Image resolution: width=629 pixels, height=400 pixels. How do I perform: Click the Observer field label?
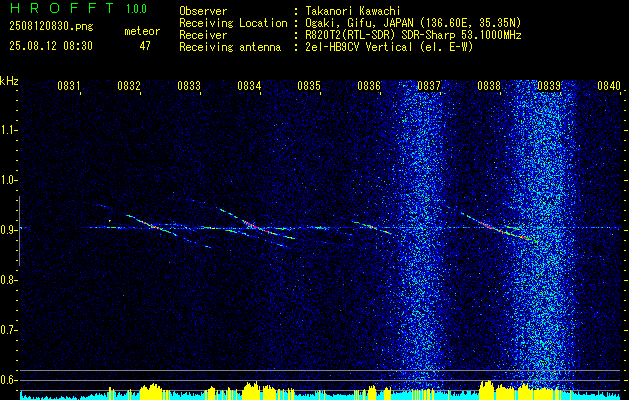coord(203,11)
